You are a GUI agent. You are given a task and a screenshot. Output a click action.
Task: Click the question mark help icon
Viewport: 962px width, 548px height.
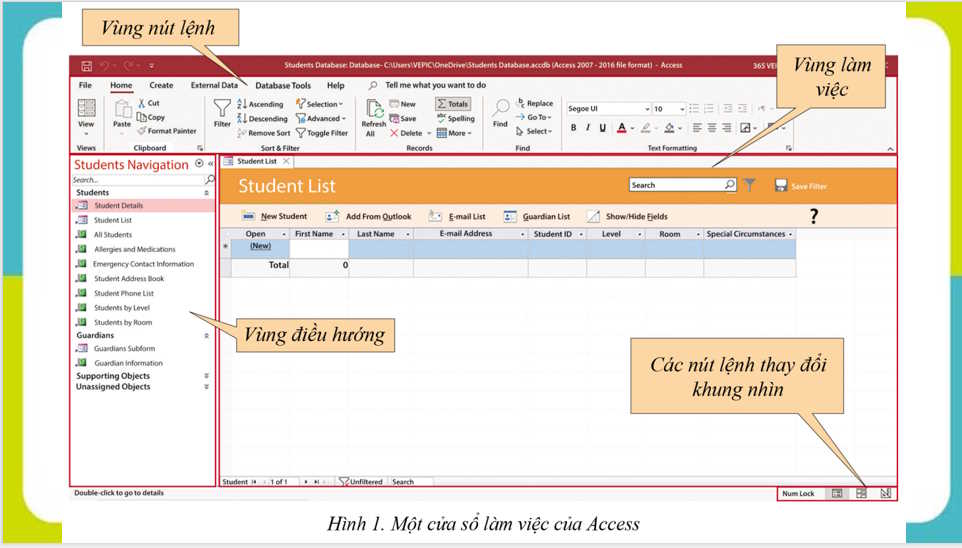(x=814, y=216)
